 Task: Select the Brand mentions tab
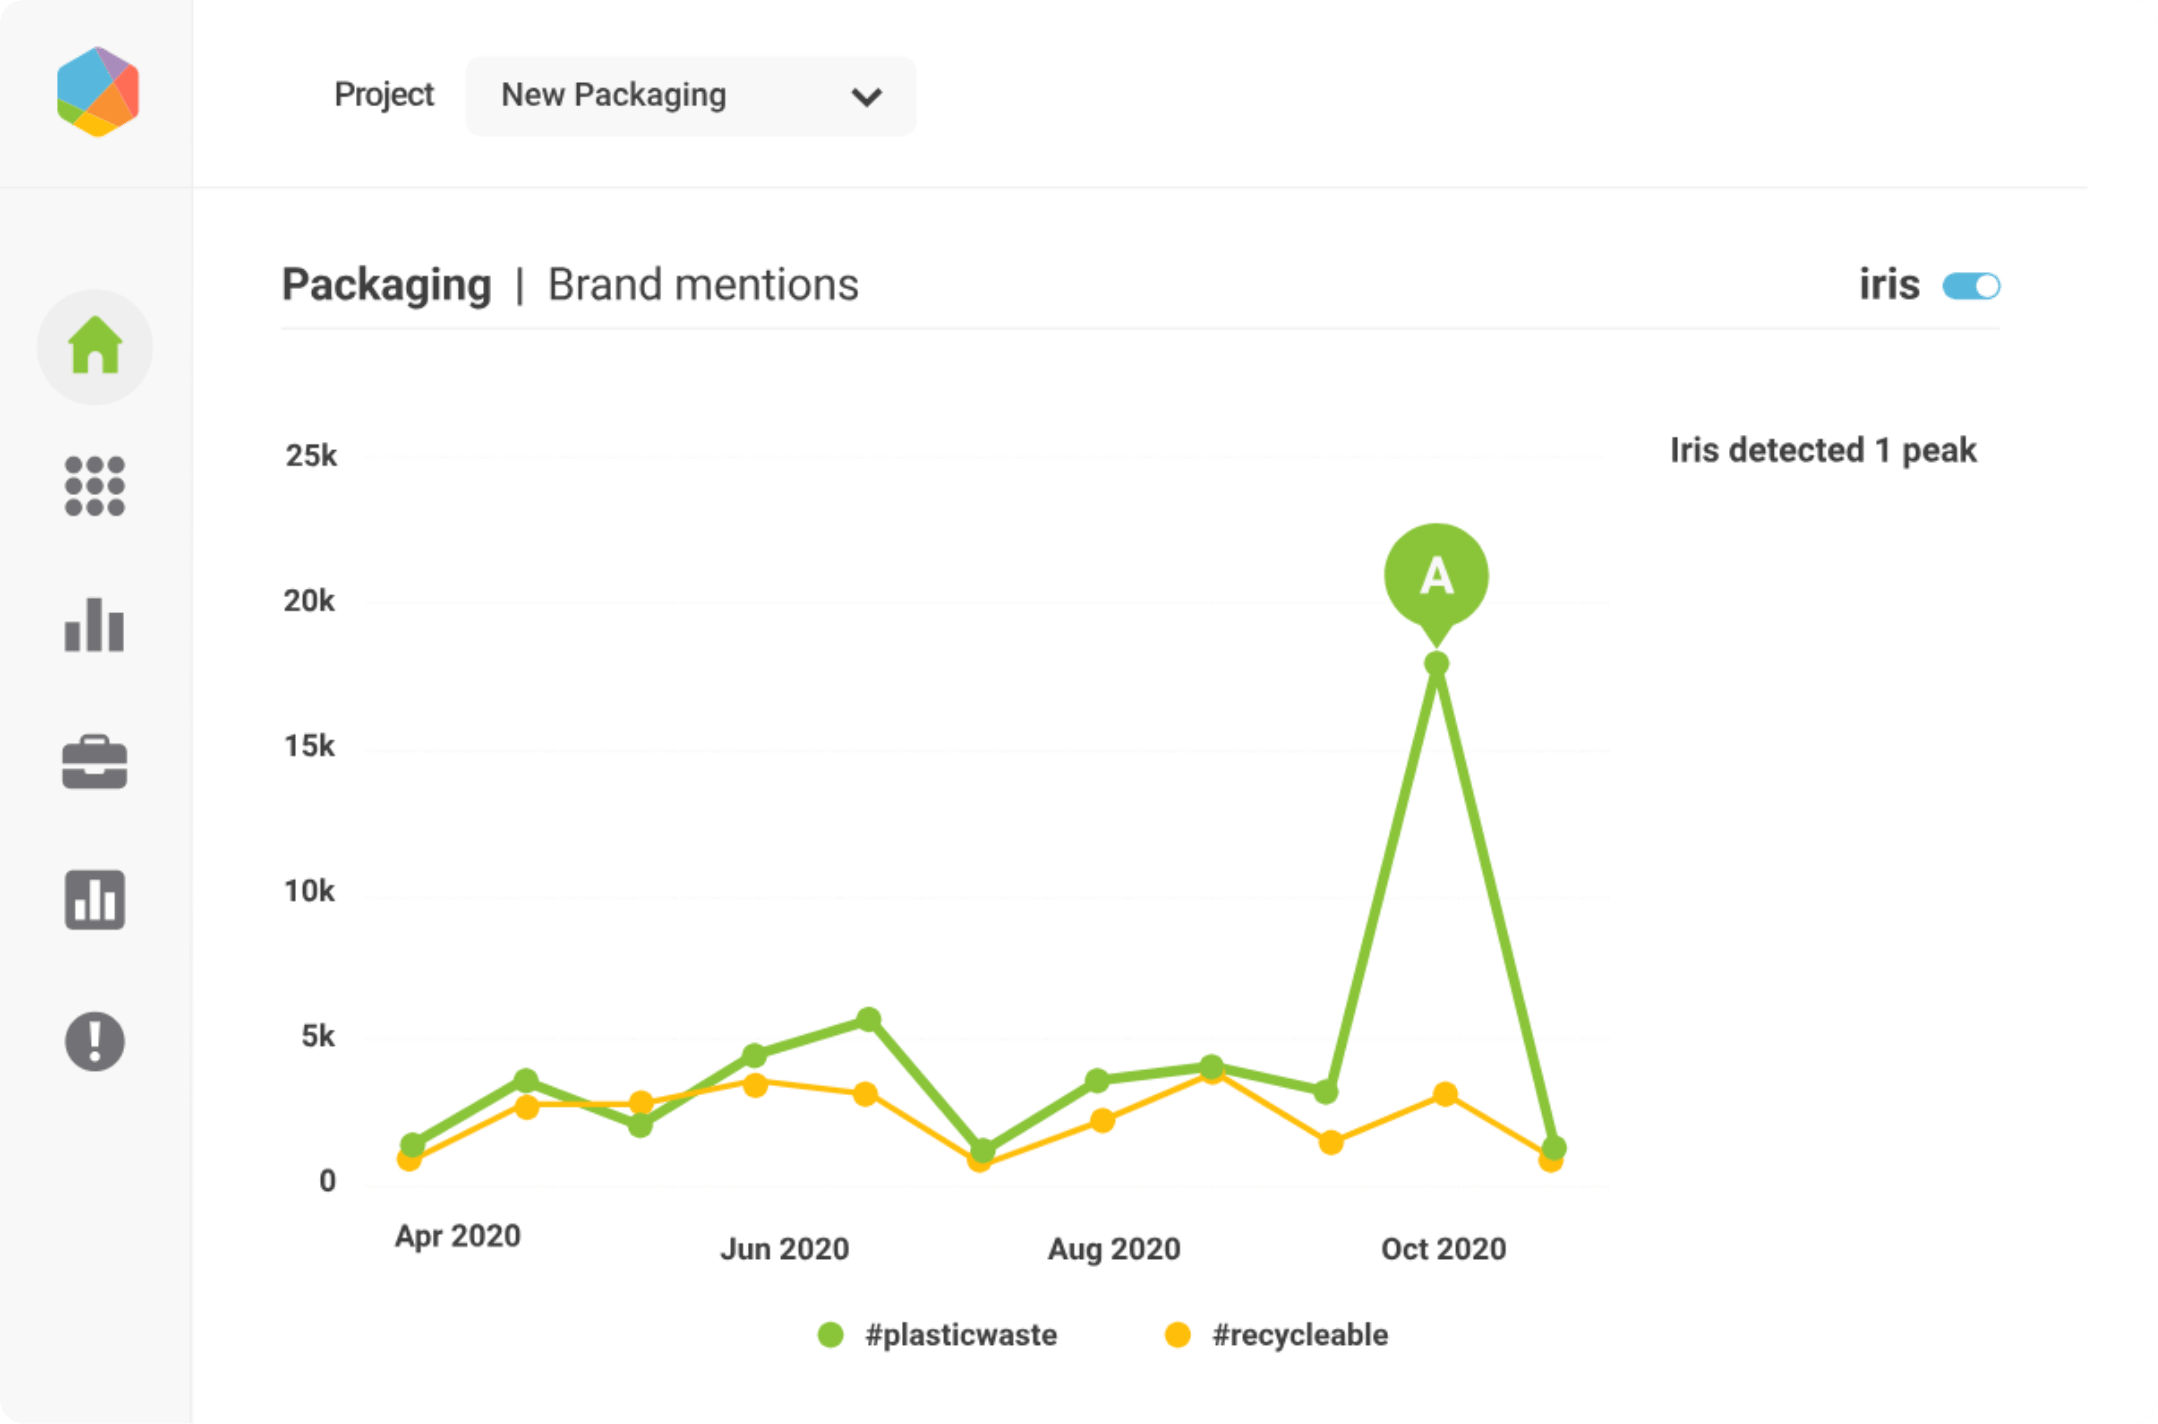(x=703, y=285)
